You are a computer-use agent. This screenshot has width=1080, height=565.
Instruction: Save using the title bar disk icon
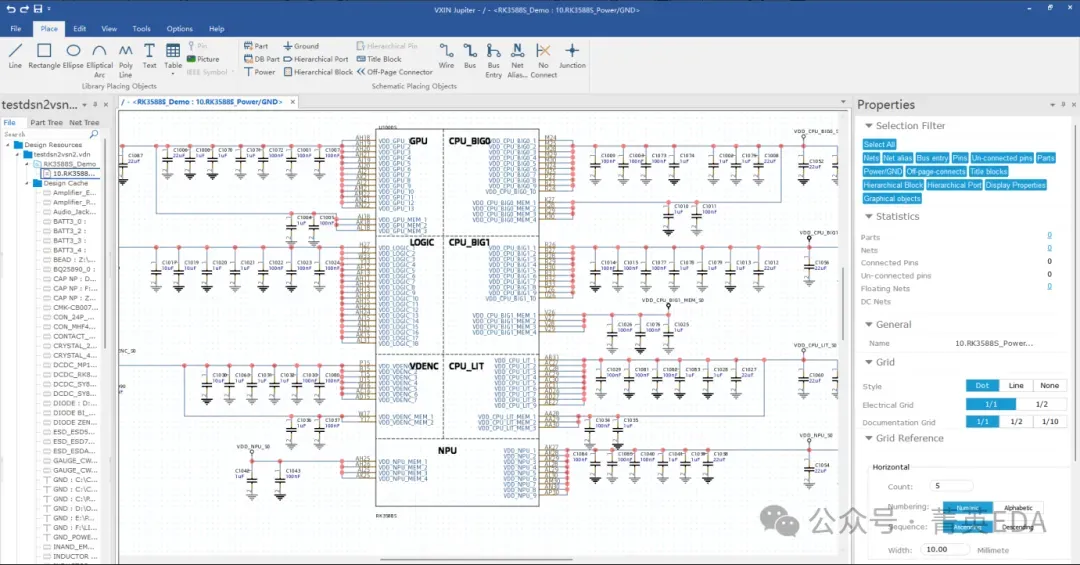point(38,9)
